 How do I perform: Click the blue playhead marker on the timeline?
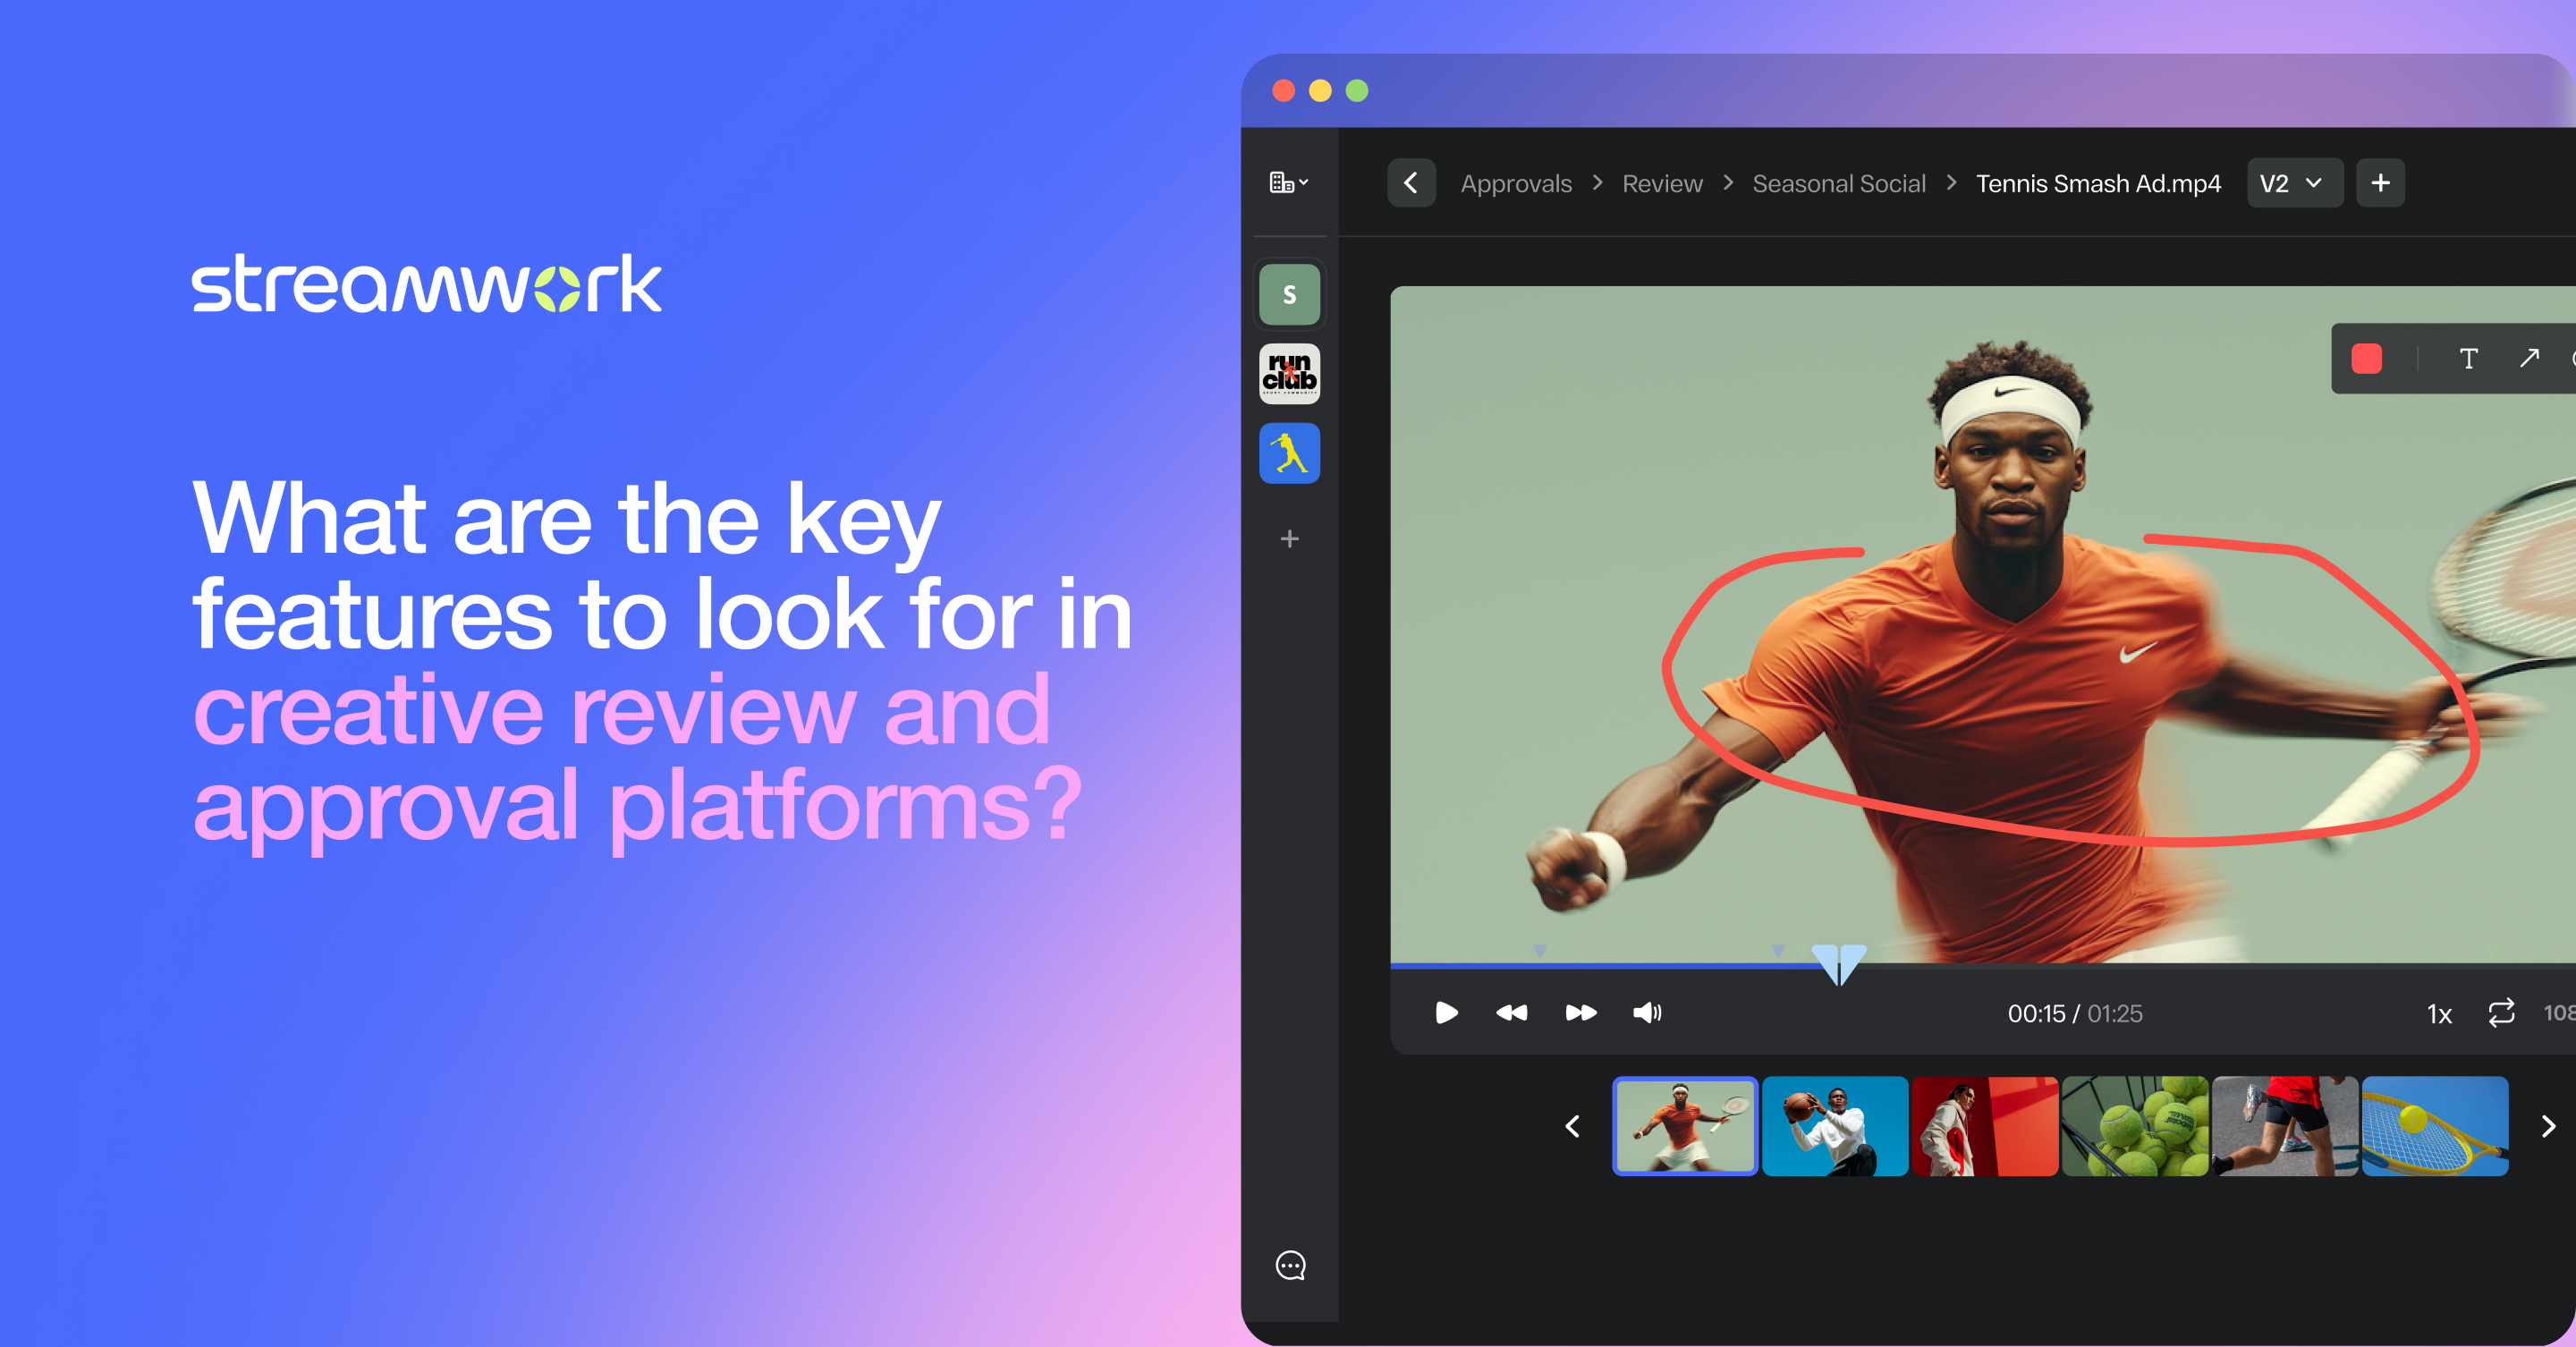(1838, 960)
